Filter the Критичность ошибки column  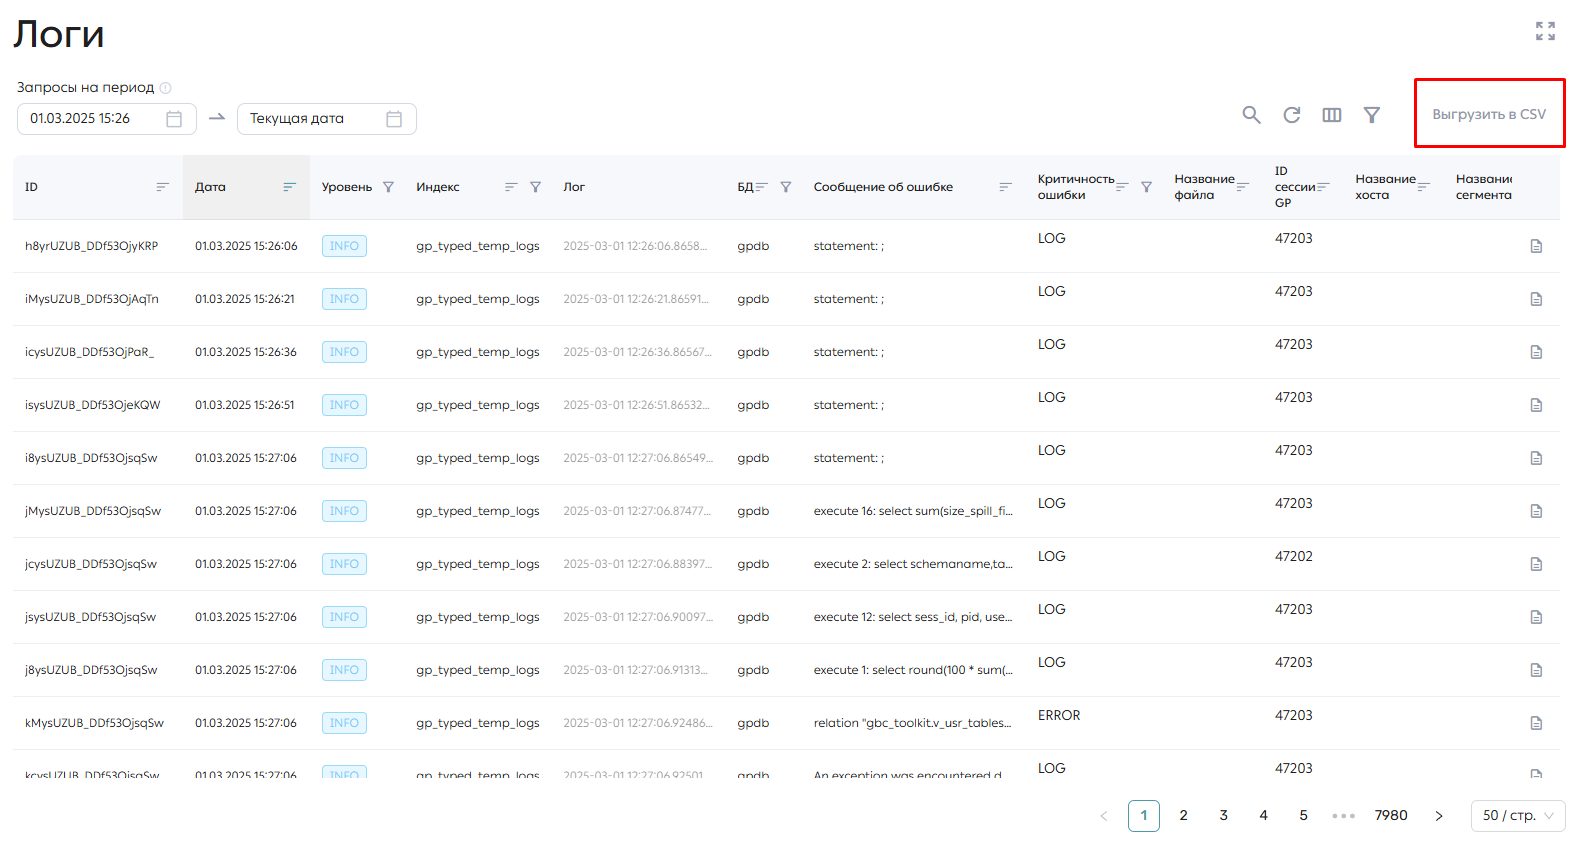pyautogui.click(x=1146, y=187)
